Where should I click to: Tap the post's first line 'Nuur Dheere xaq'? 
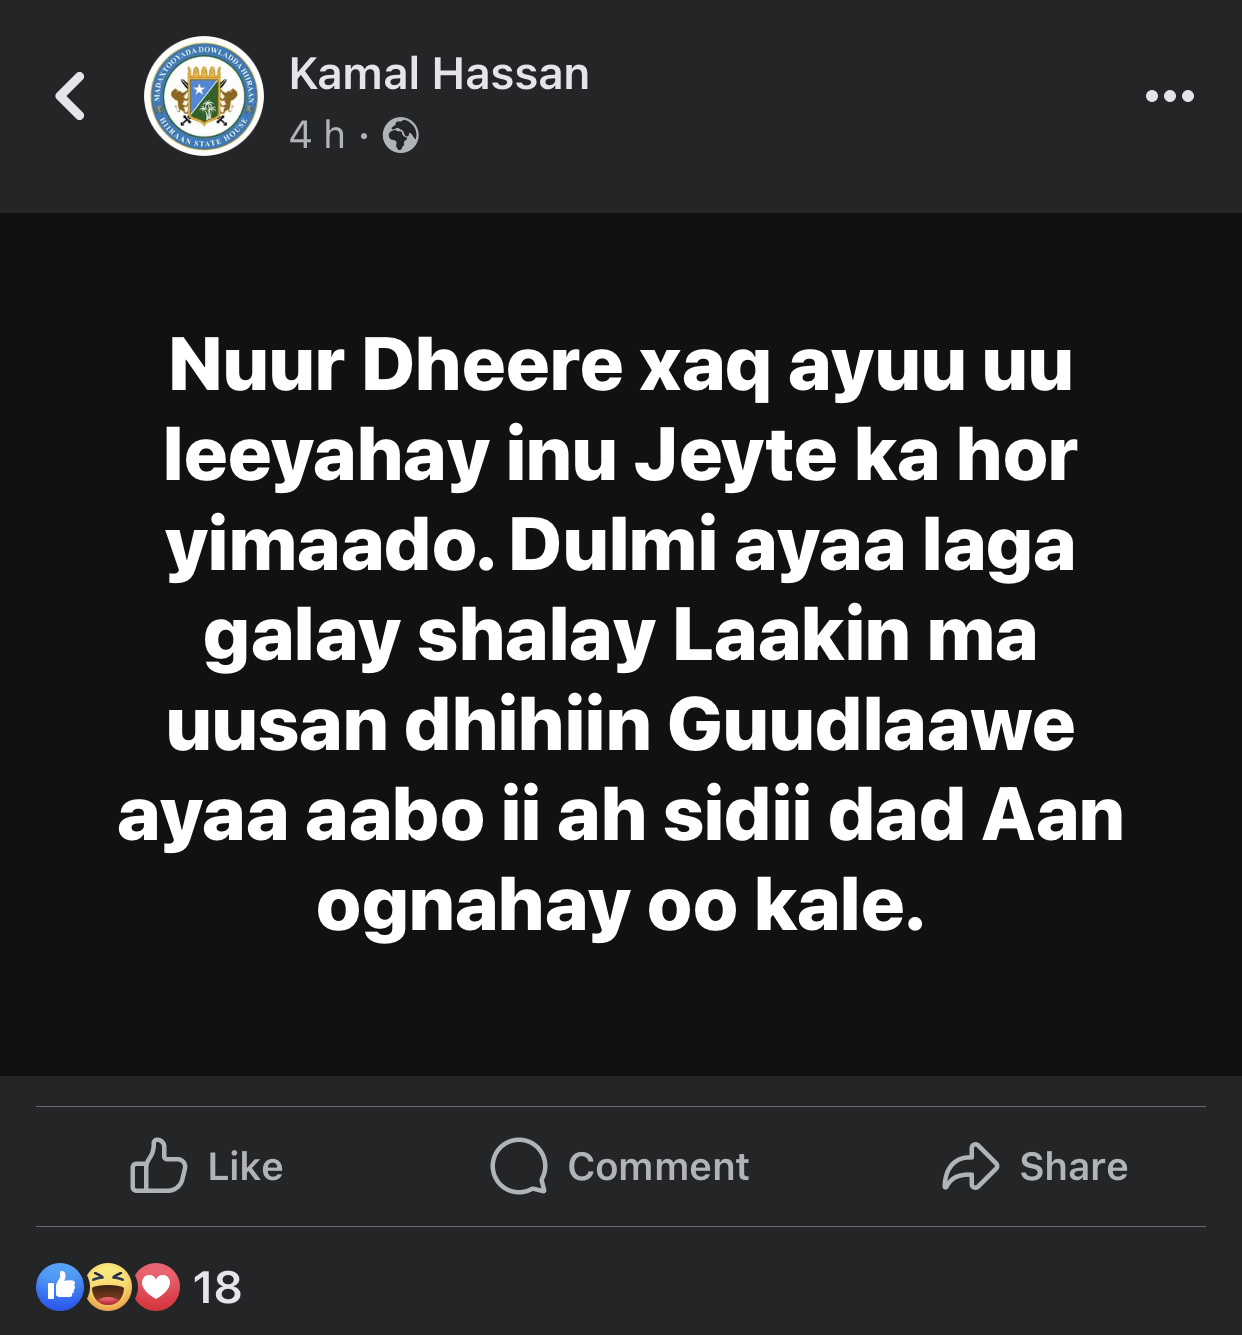(x=470, y=366)
